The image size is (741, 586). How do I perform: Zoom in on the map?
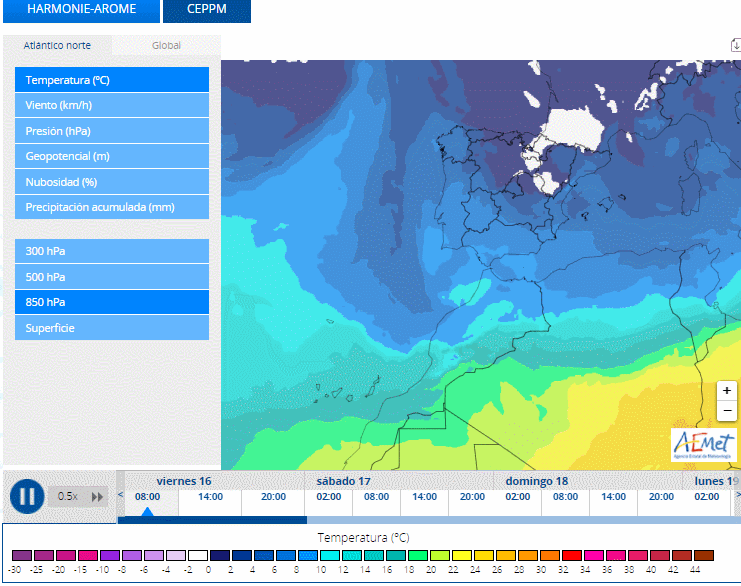[727, 391]
